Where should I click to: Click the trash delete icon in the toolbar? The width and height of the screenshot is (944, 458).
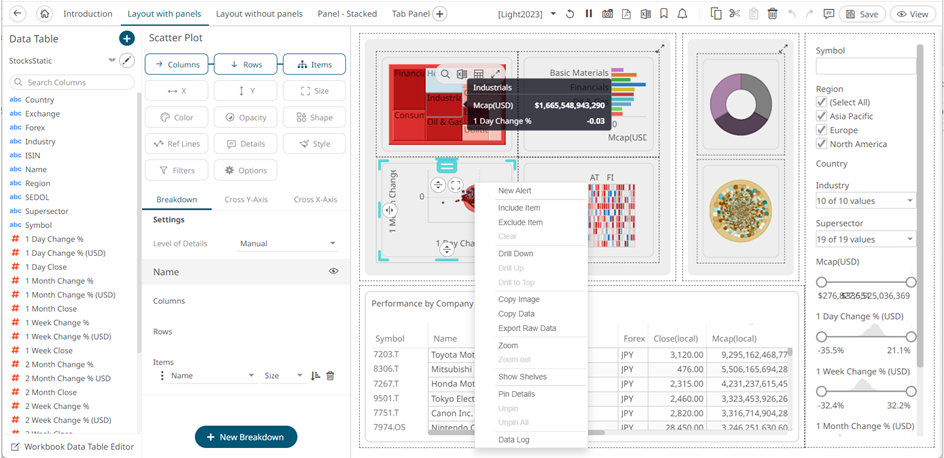772,14
